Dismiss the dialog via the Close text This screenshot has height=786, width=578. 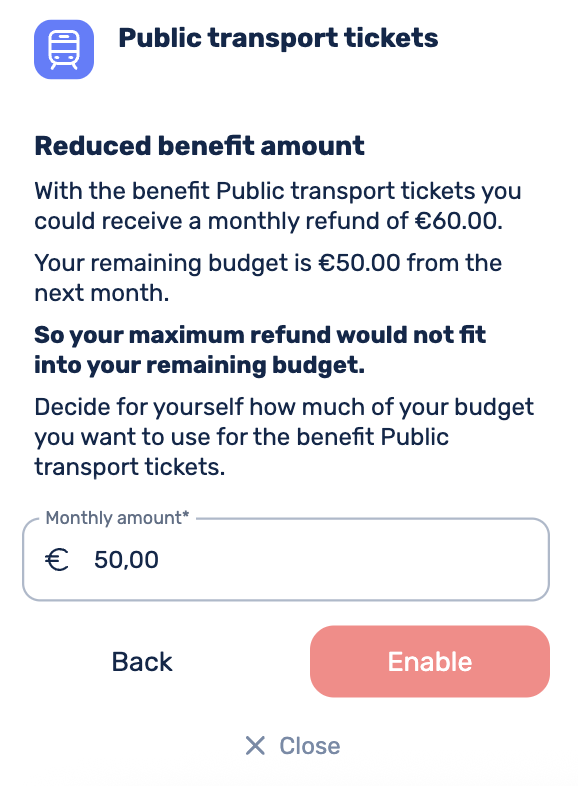tap(310, 745)
